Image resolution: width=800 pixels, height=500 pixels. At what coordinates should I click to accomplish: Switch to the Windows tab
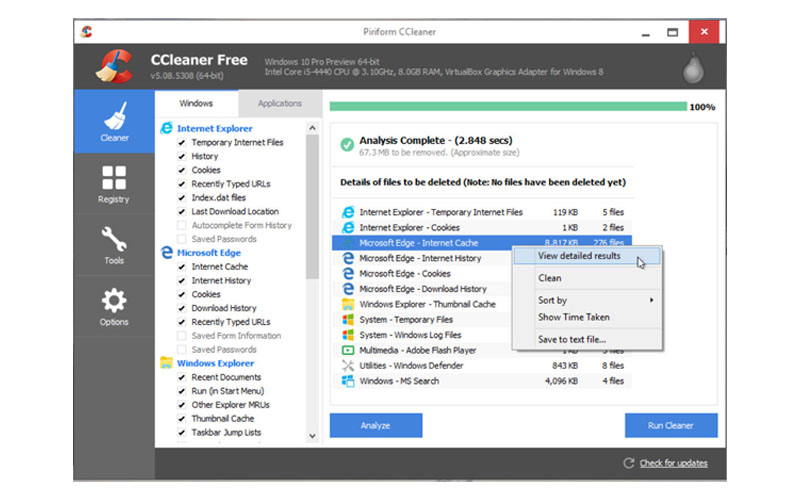(196, 103)
